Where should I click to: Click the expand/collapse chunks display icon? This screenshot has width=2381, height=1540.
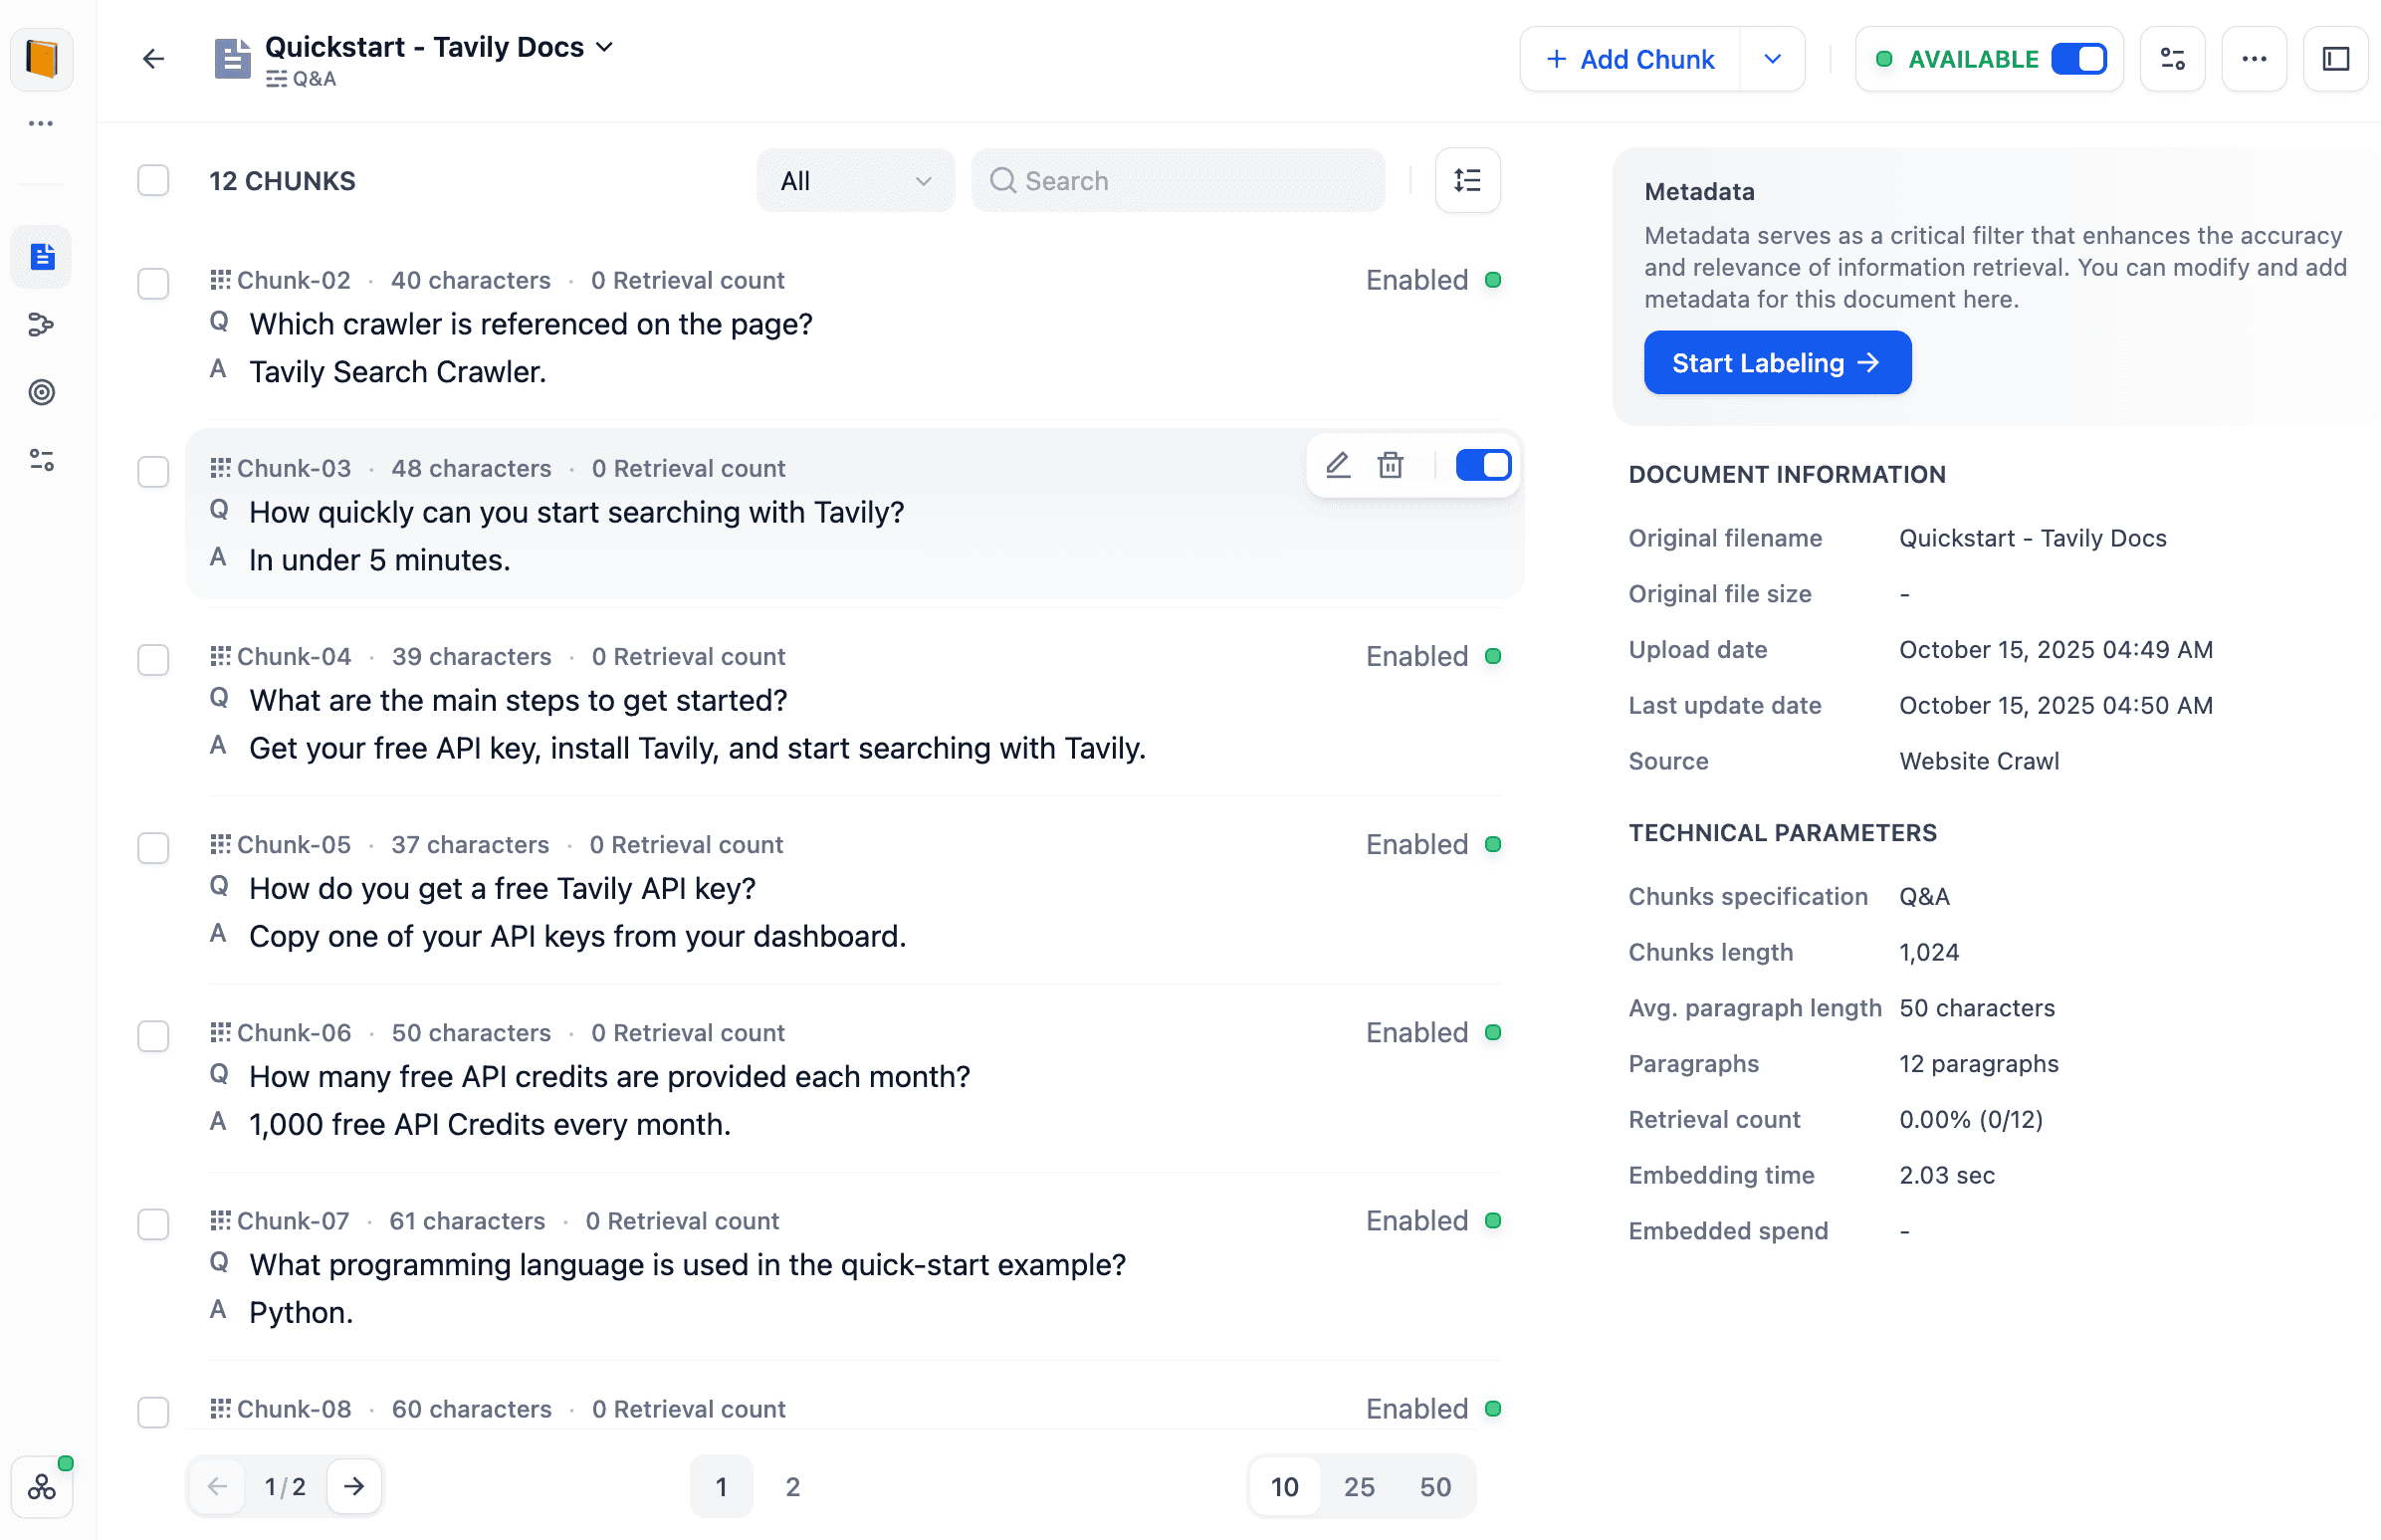coord(1466,181)
